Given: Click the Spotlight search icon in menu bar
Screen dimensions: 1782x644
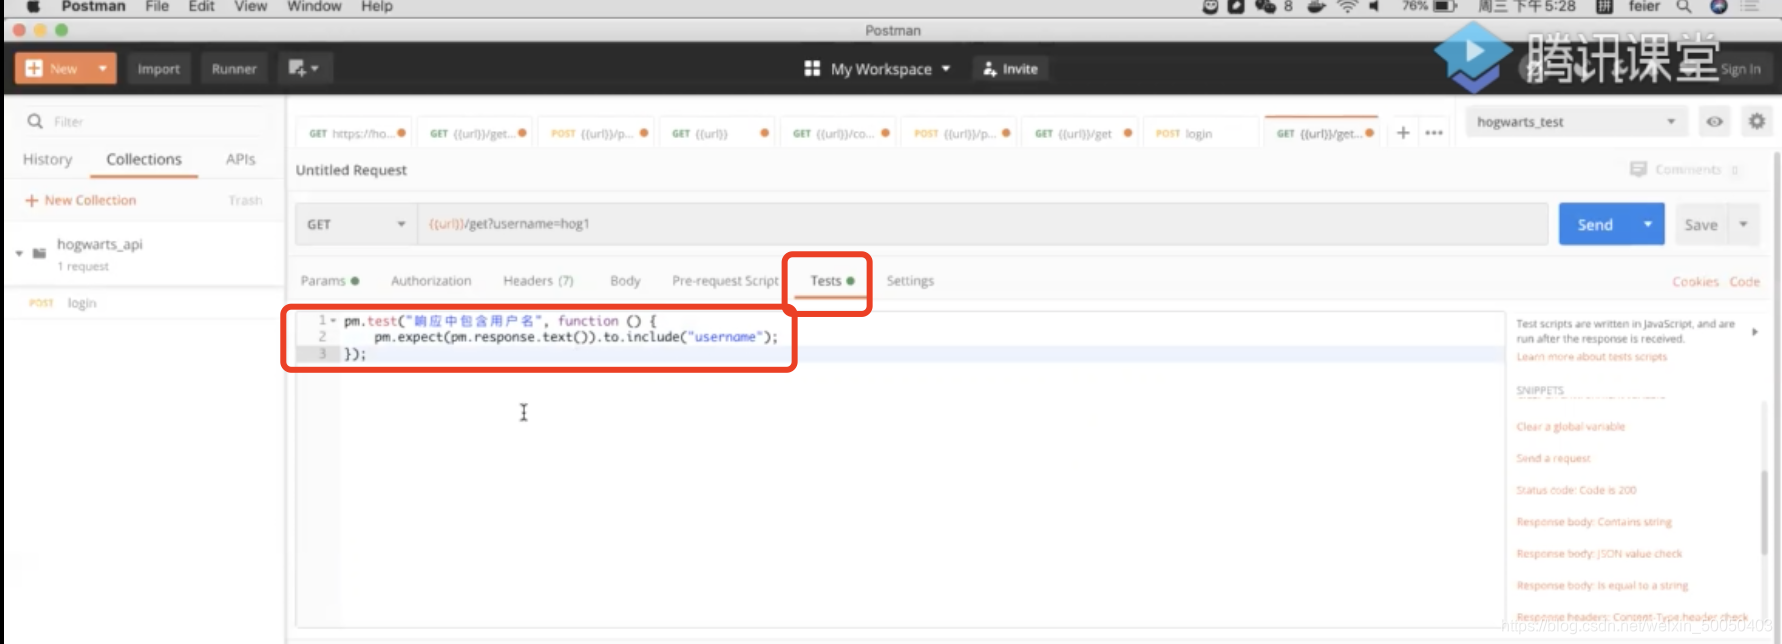Looking at the screenshot, I should tap(1684, 6).
